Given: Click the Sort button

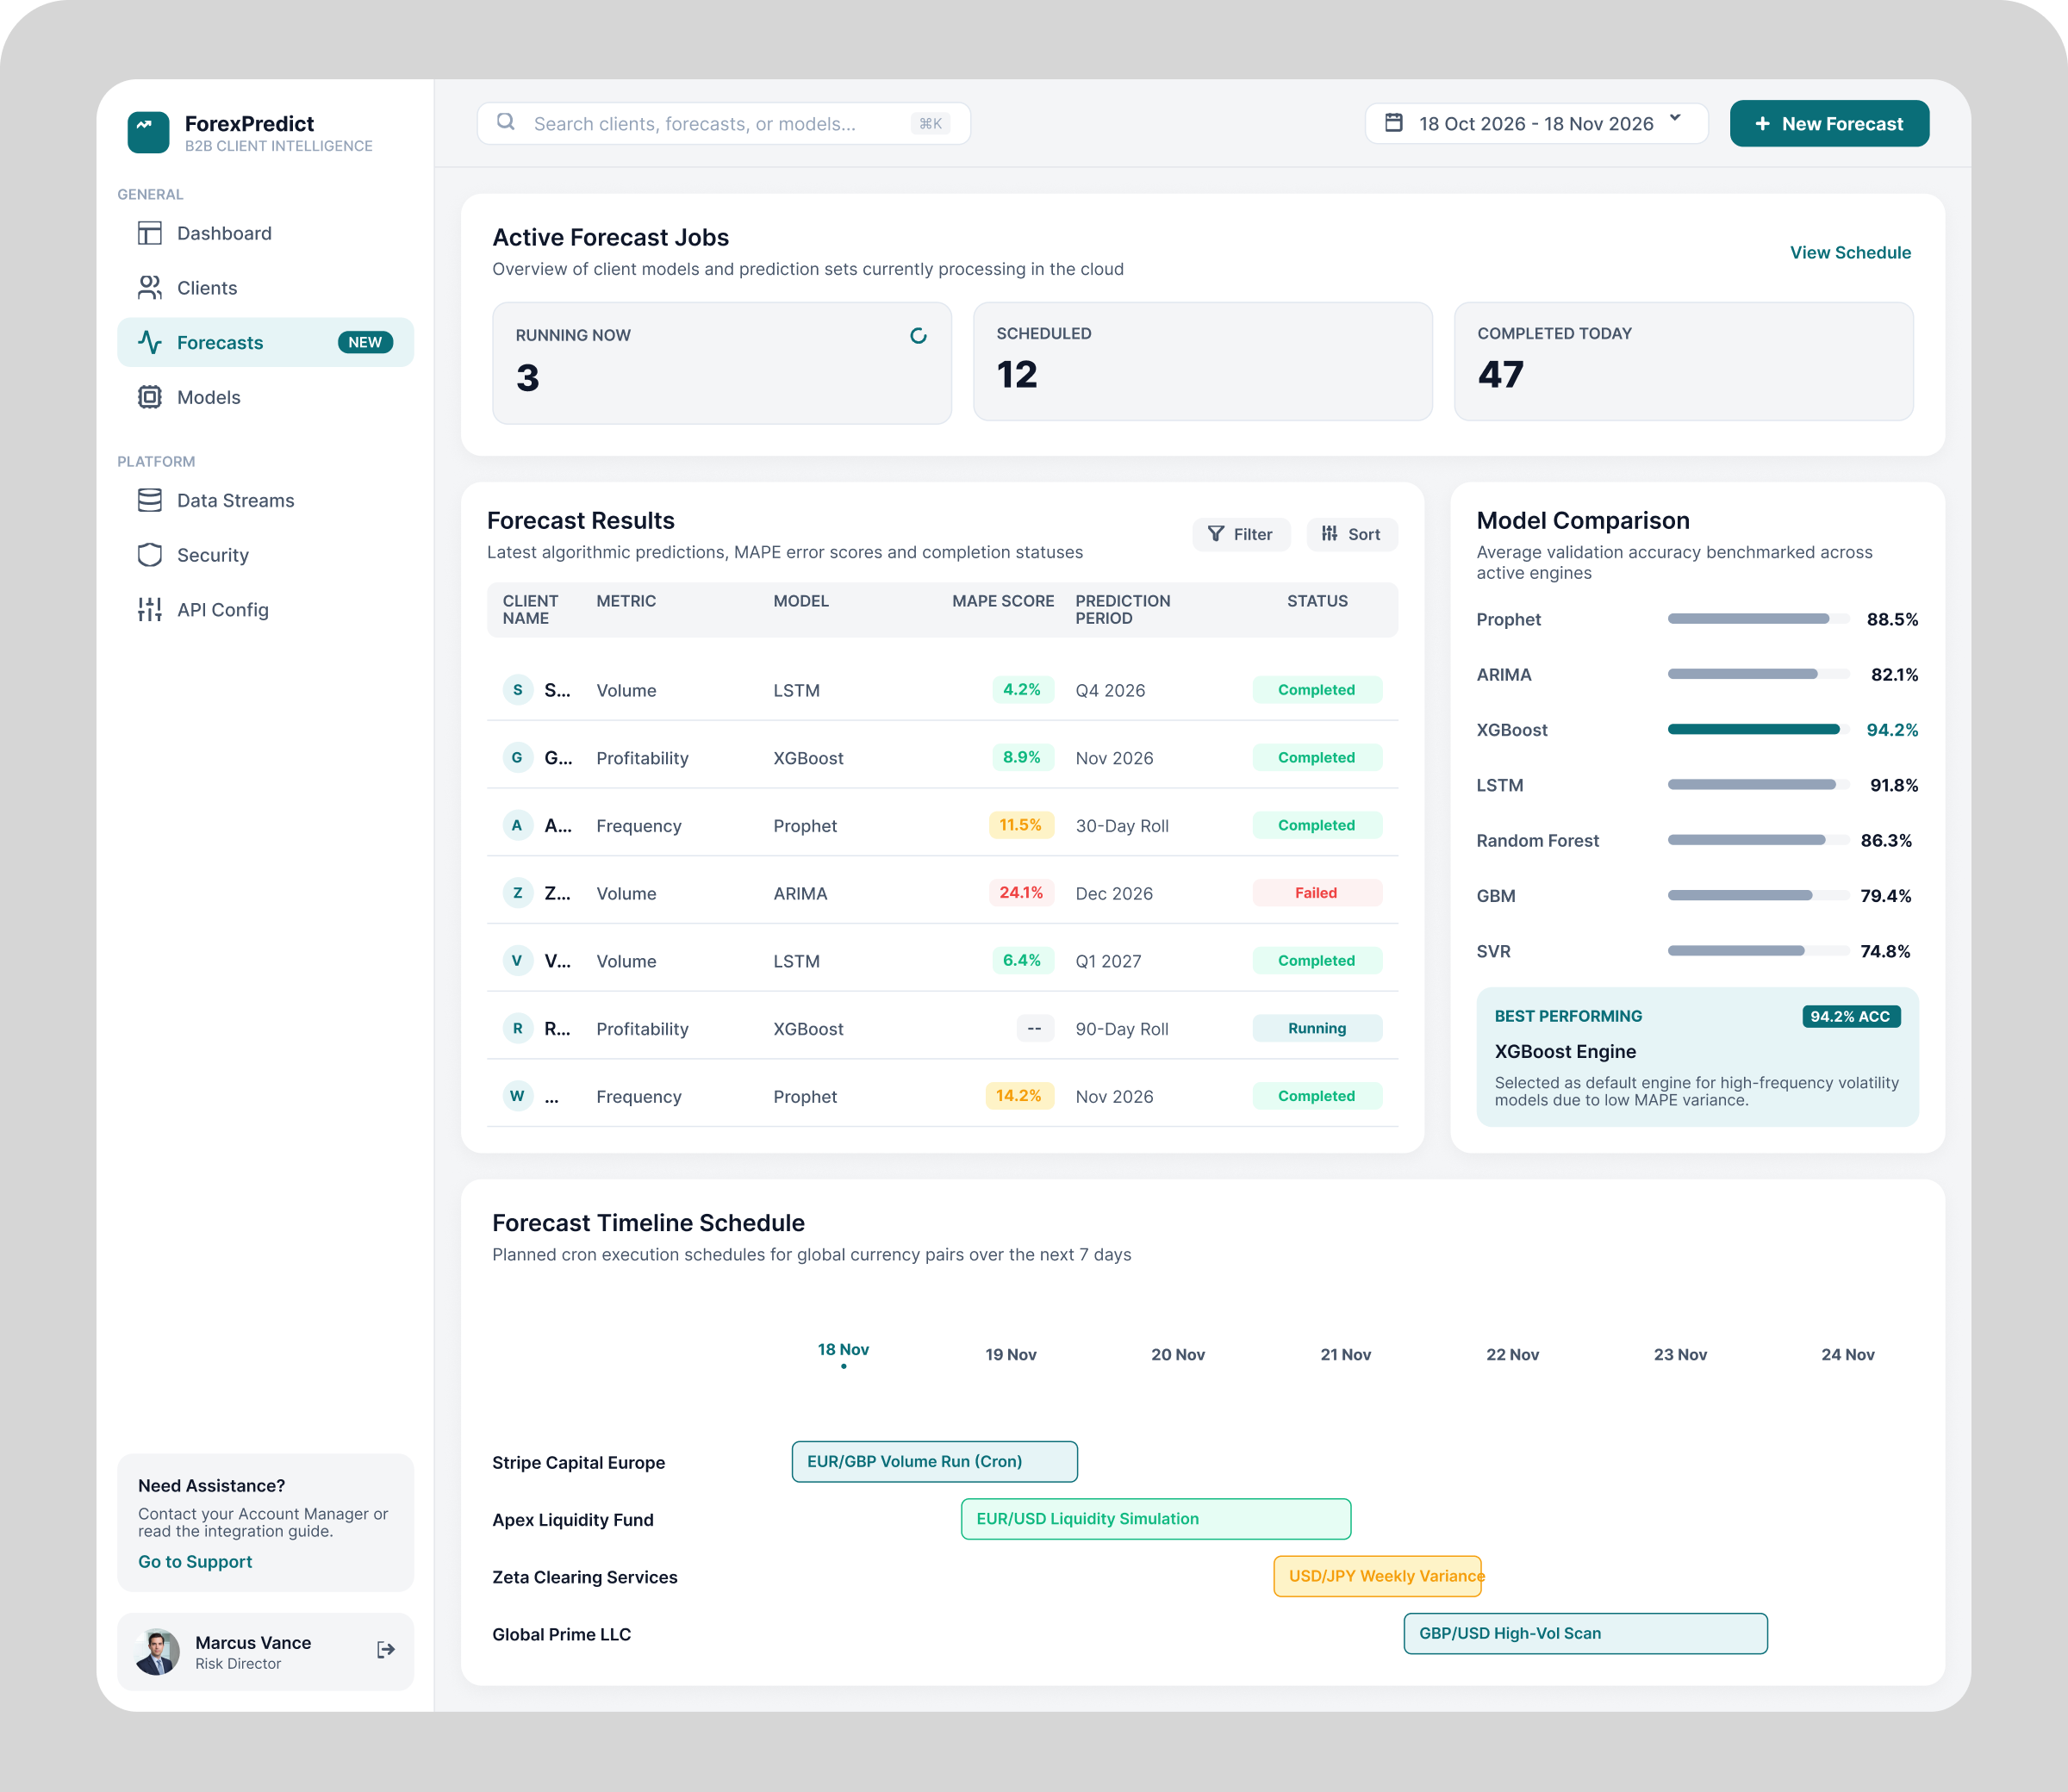Looking at the screenshot, I should click(1351, 534).
